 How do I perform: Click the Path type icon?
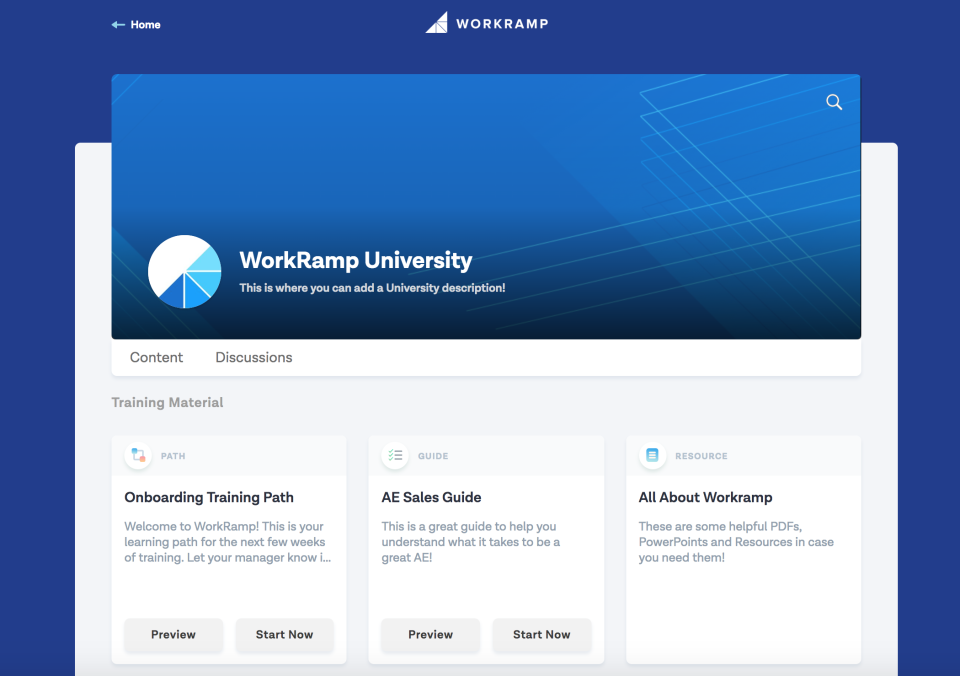[138, 456]
